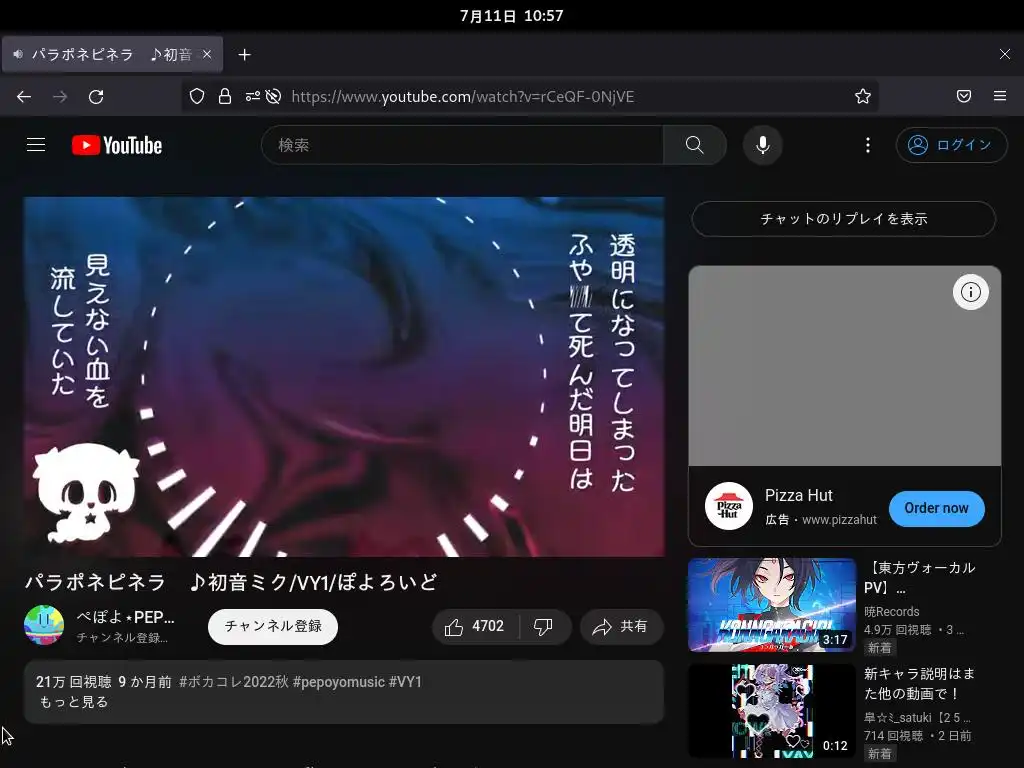Click the search magnifier button
This screenshot has width=1024, height=768.
click(x=695, y=145)
